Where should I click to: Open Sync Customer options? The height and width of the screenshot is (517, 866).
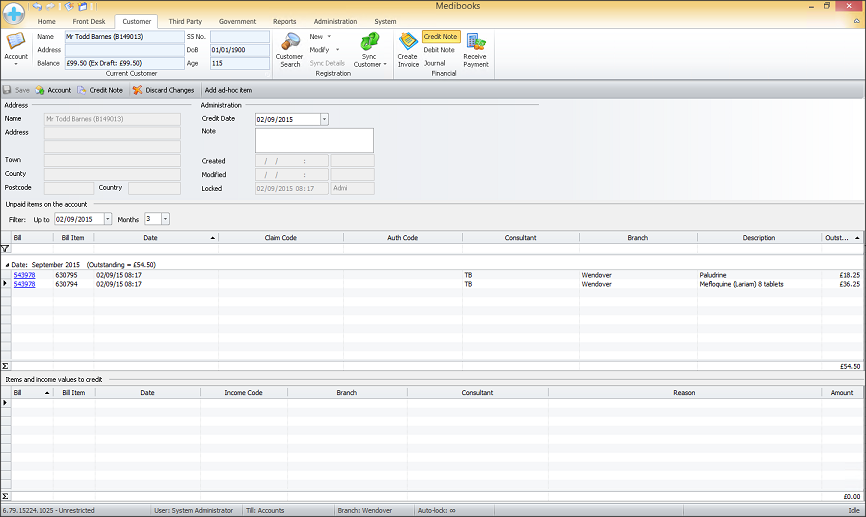[368, 49]
